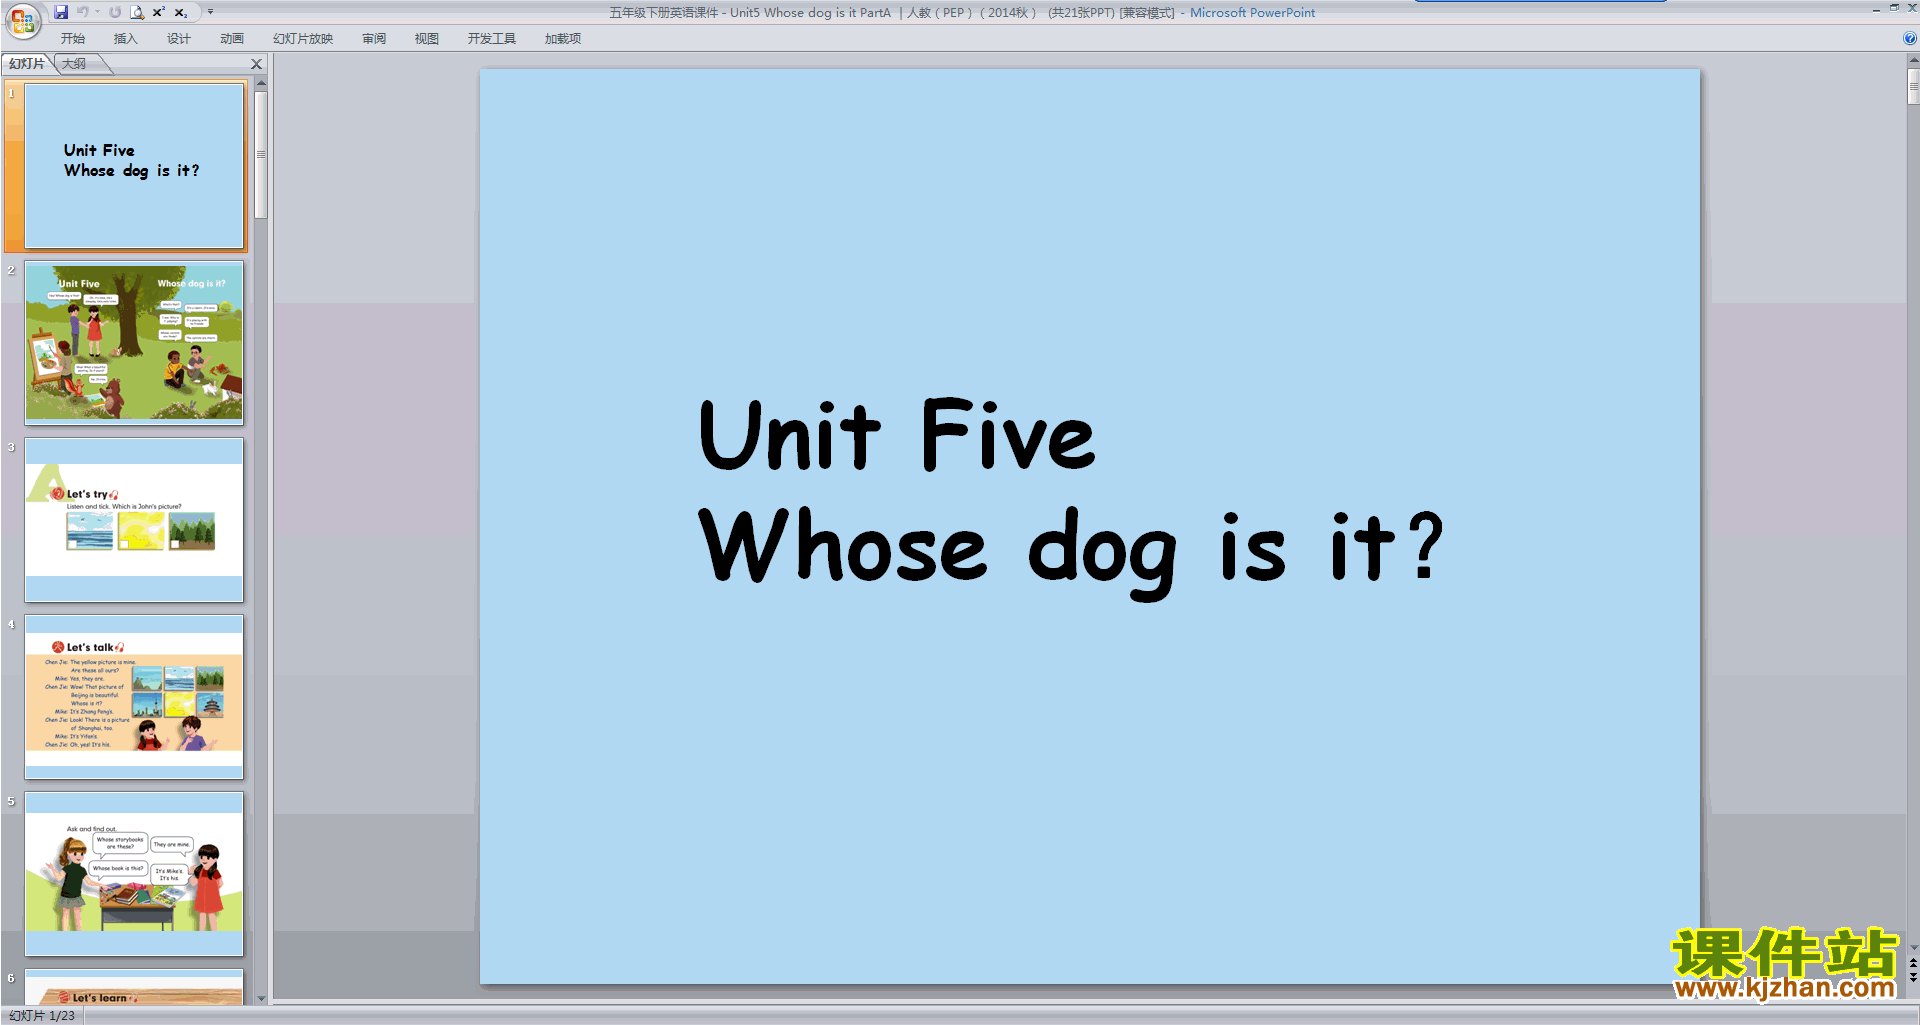Click the main editor scroll-down arrow
1920x1025 pixels.
click(x=1913, y=948)
